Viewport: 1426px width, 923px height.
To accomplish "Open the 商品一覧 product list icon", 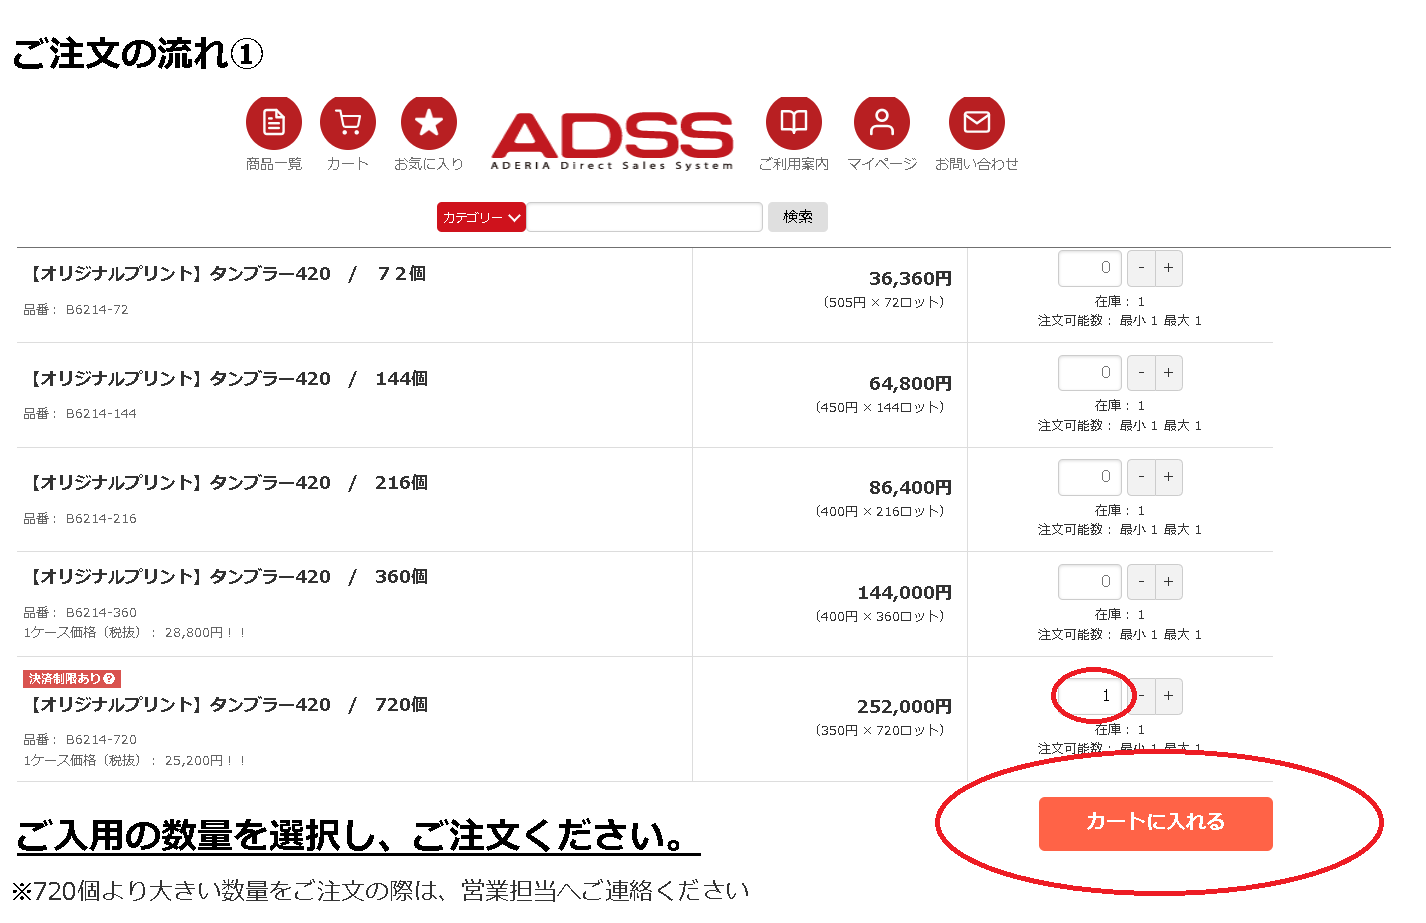I will pos(273,123).
